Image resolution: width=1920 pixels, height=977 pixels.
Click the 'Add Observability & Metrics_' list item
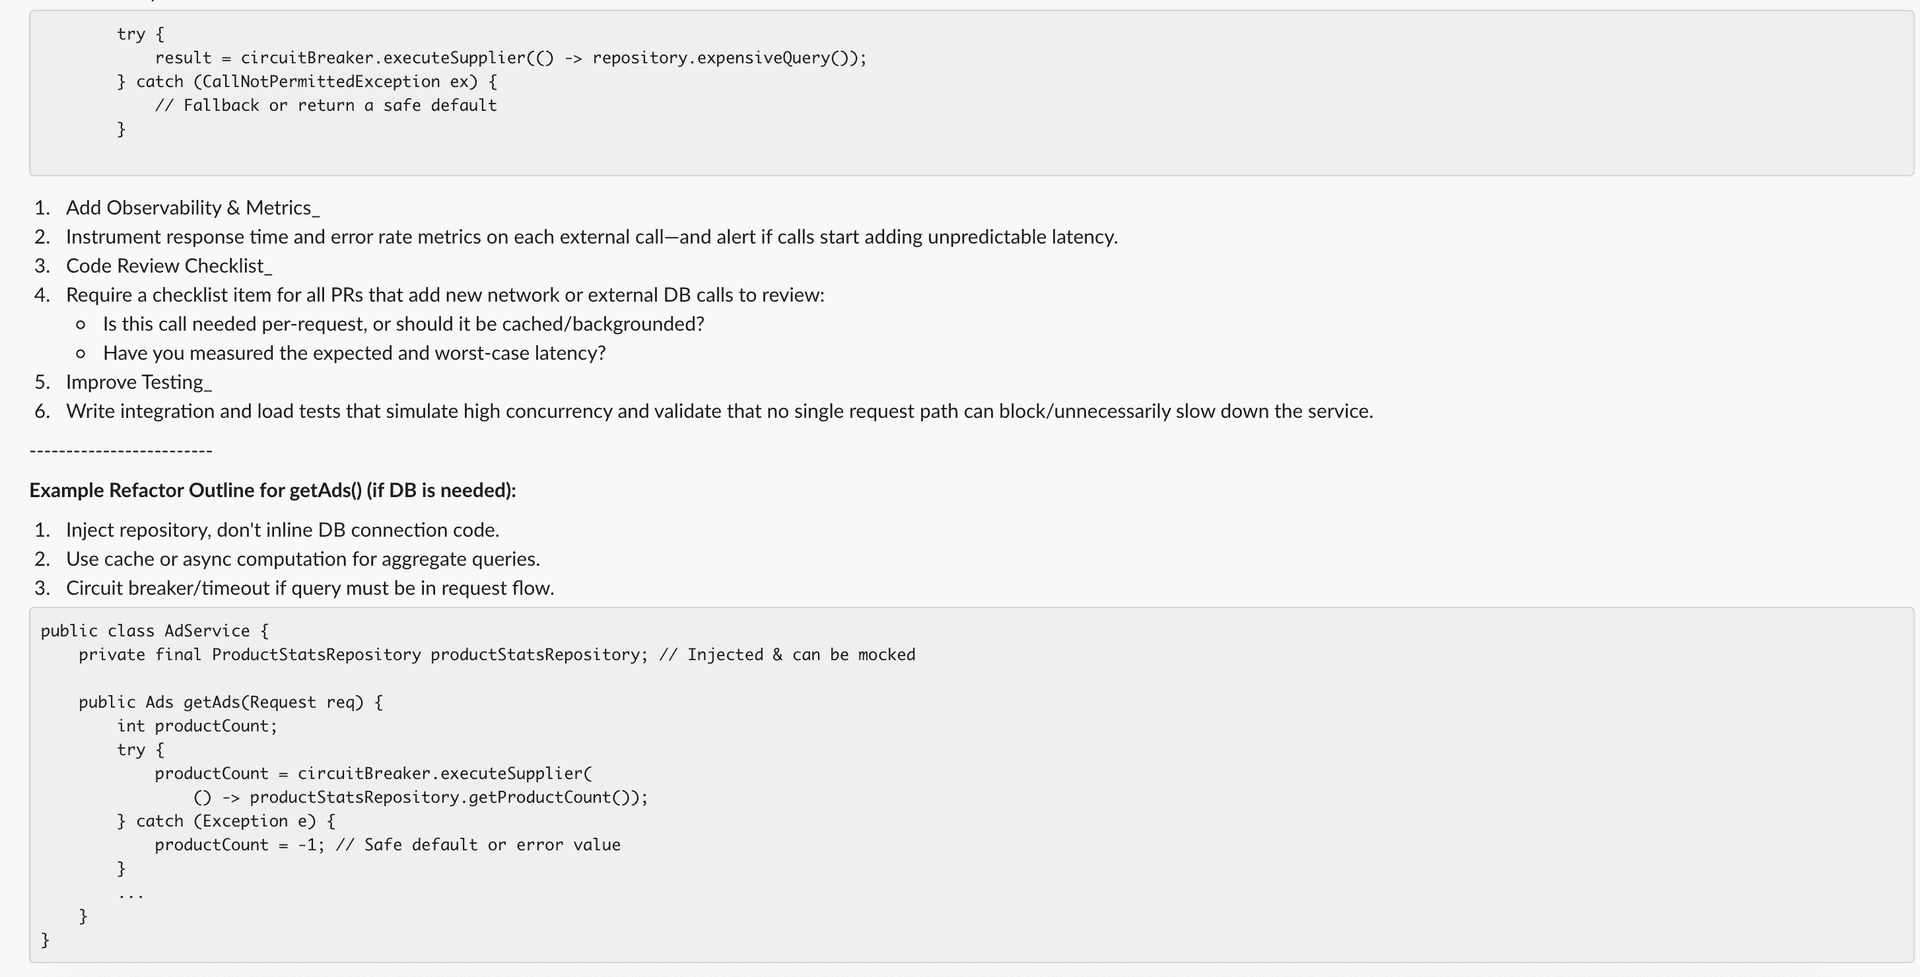click(193, 208)
